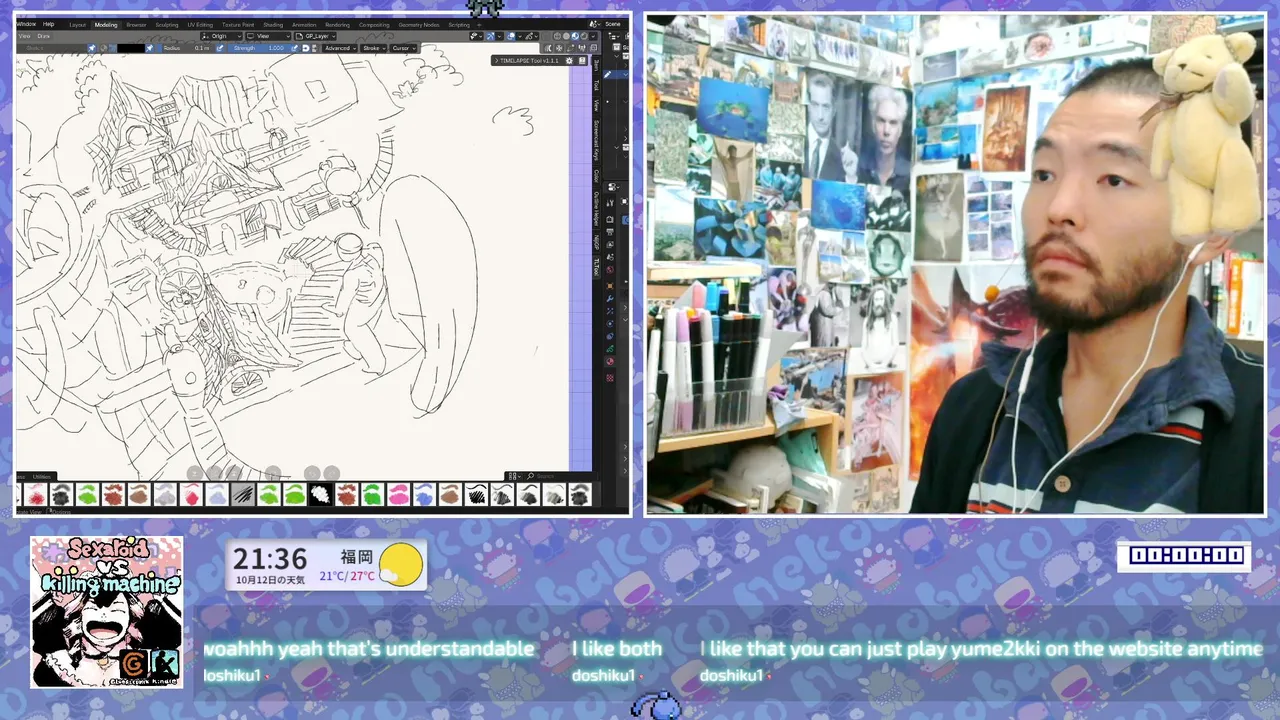Switch to rendered viewport shading
Viewport: 1280px width, 720px height.
(582, 36)
